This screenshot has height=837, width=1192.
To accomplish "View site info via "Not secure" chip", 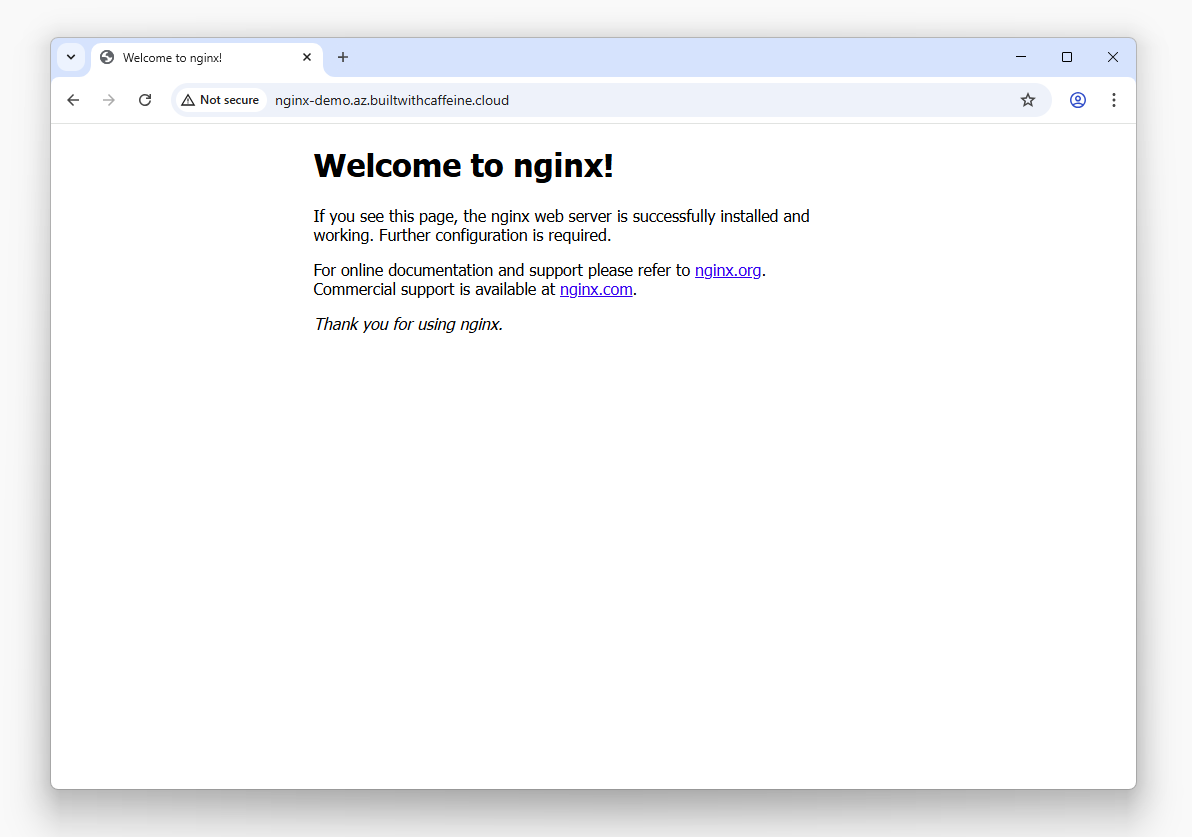I will [221, 100].
